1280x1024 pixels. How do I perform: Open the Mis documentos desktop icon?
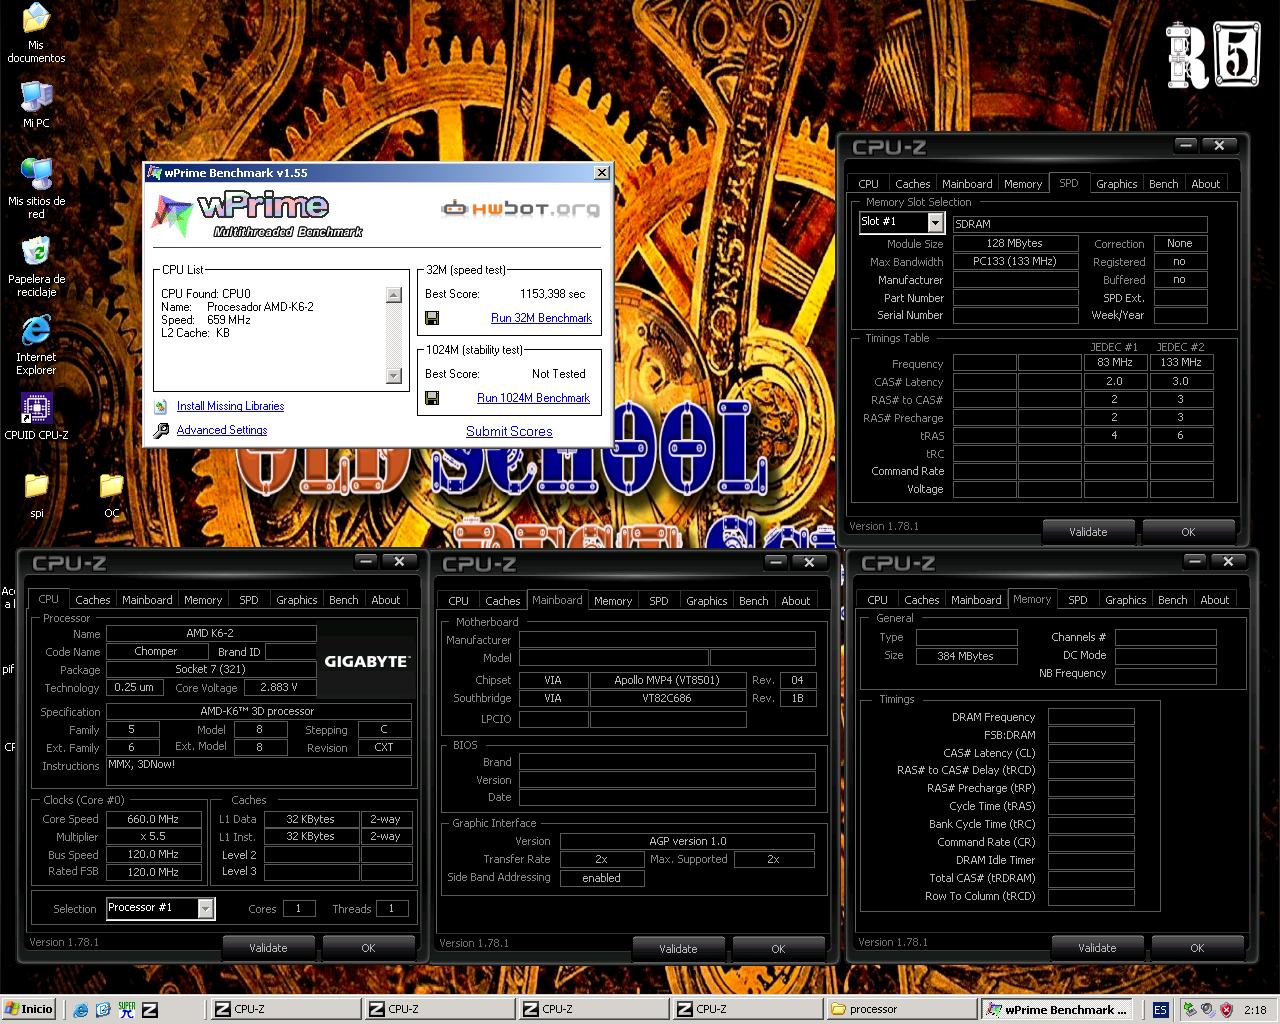tap(36, 20)
